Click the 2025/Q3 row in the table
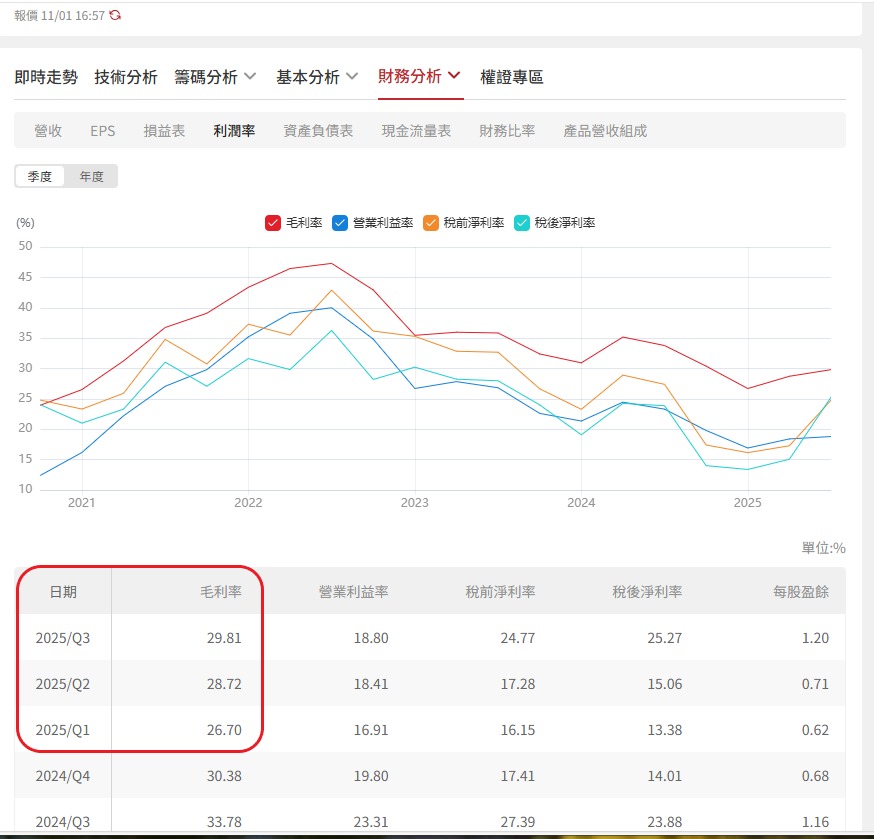 coord(430,638)
